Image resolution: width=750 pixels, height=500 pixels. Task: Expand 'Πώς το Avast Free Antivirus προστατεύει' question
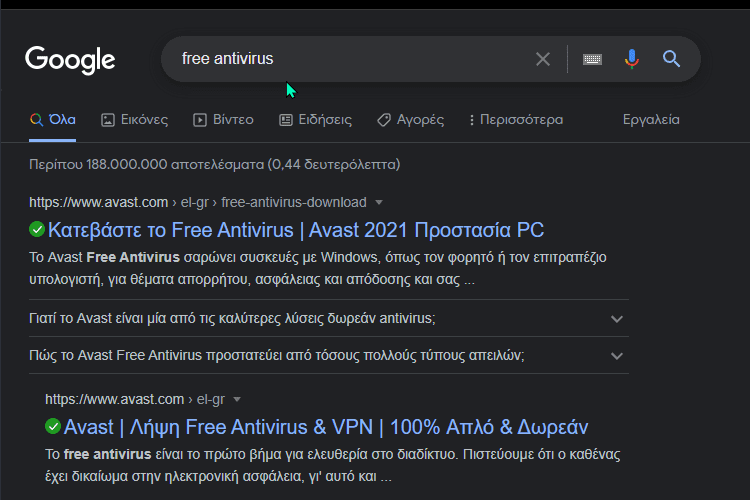coord(329,356)
